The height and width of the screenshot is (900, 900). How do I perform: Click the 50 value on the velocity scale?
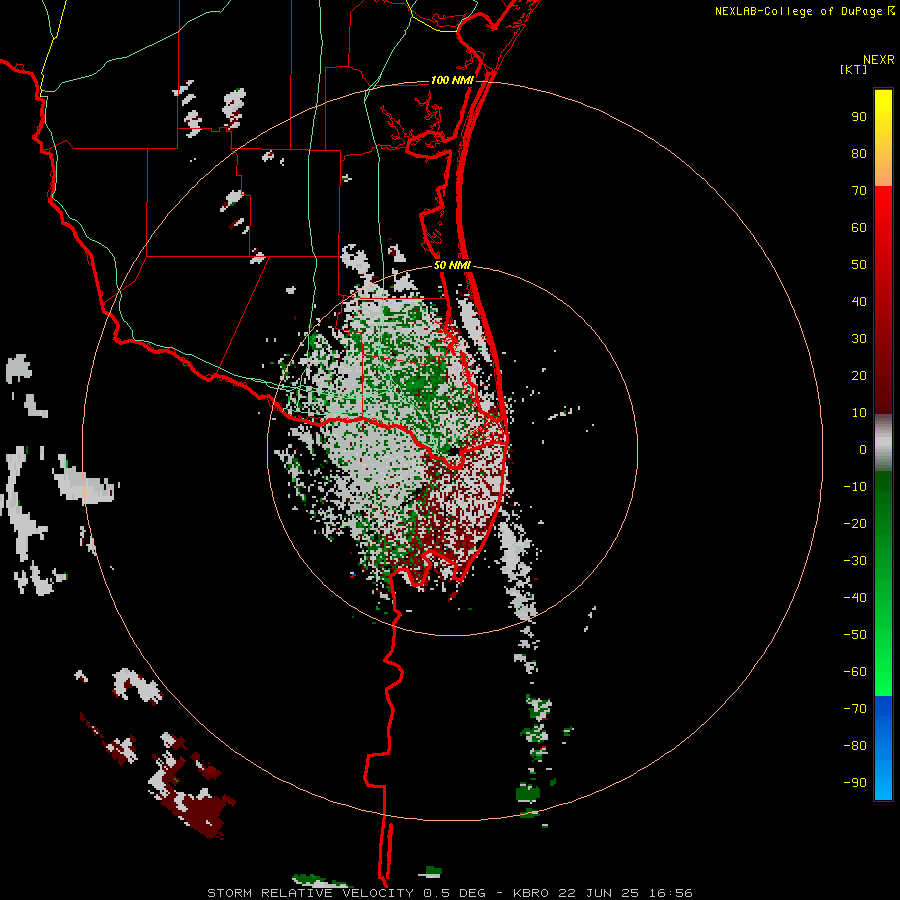(859, 265)
